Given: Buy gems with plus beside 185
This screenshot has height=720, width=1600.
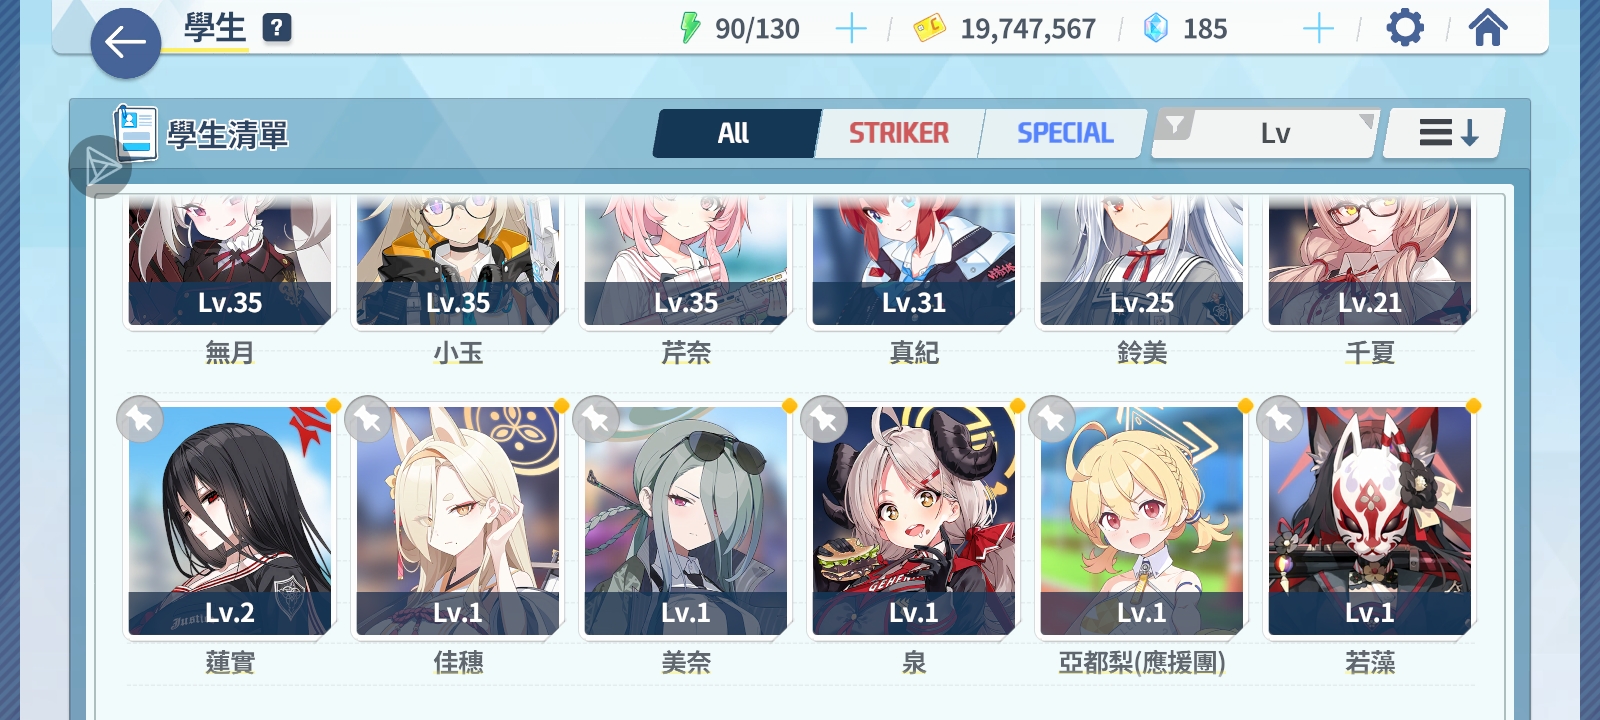Looking at the screenshot, I should point(1319,29).
